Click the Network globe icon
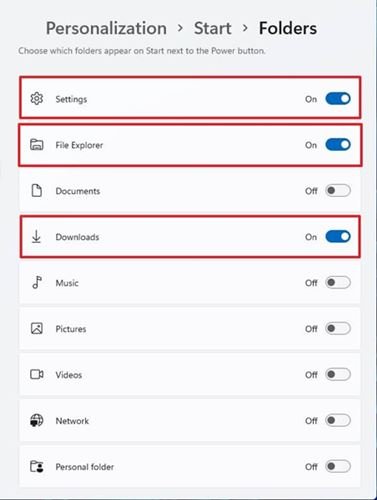The height and width of the screenshot is (500, 377). pos(37,420)
